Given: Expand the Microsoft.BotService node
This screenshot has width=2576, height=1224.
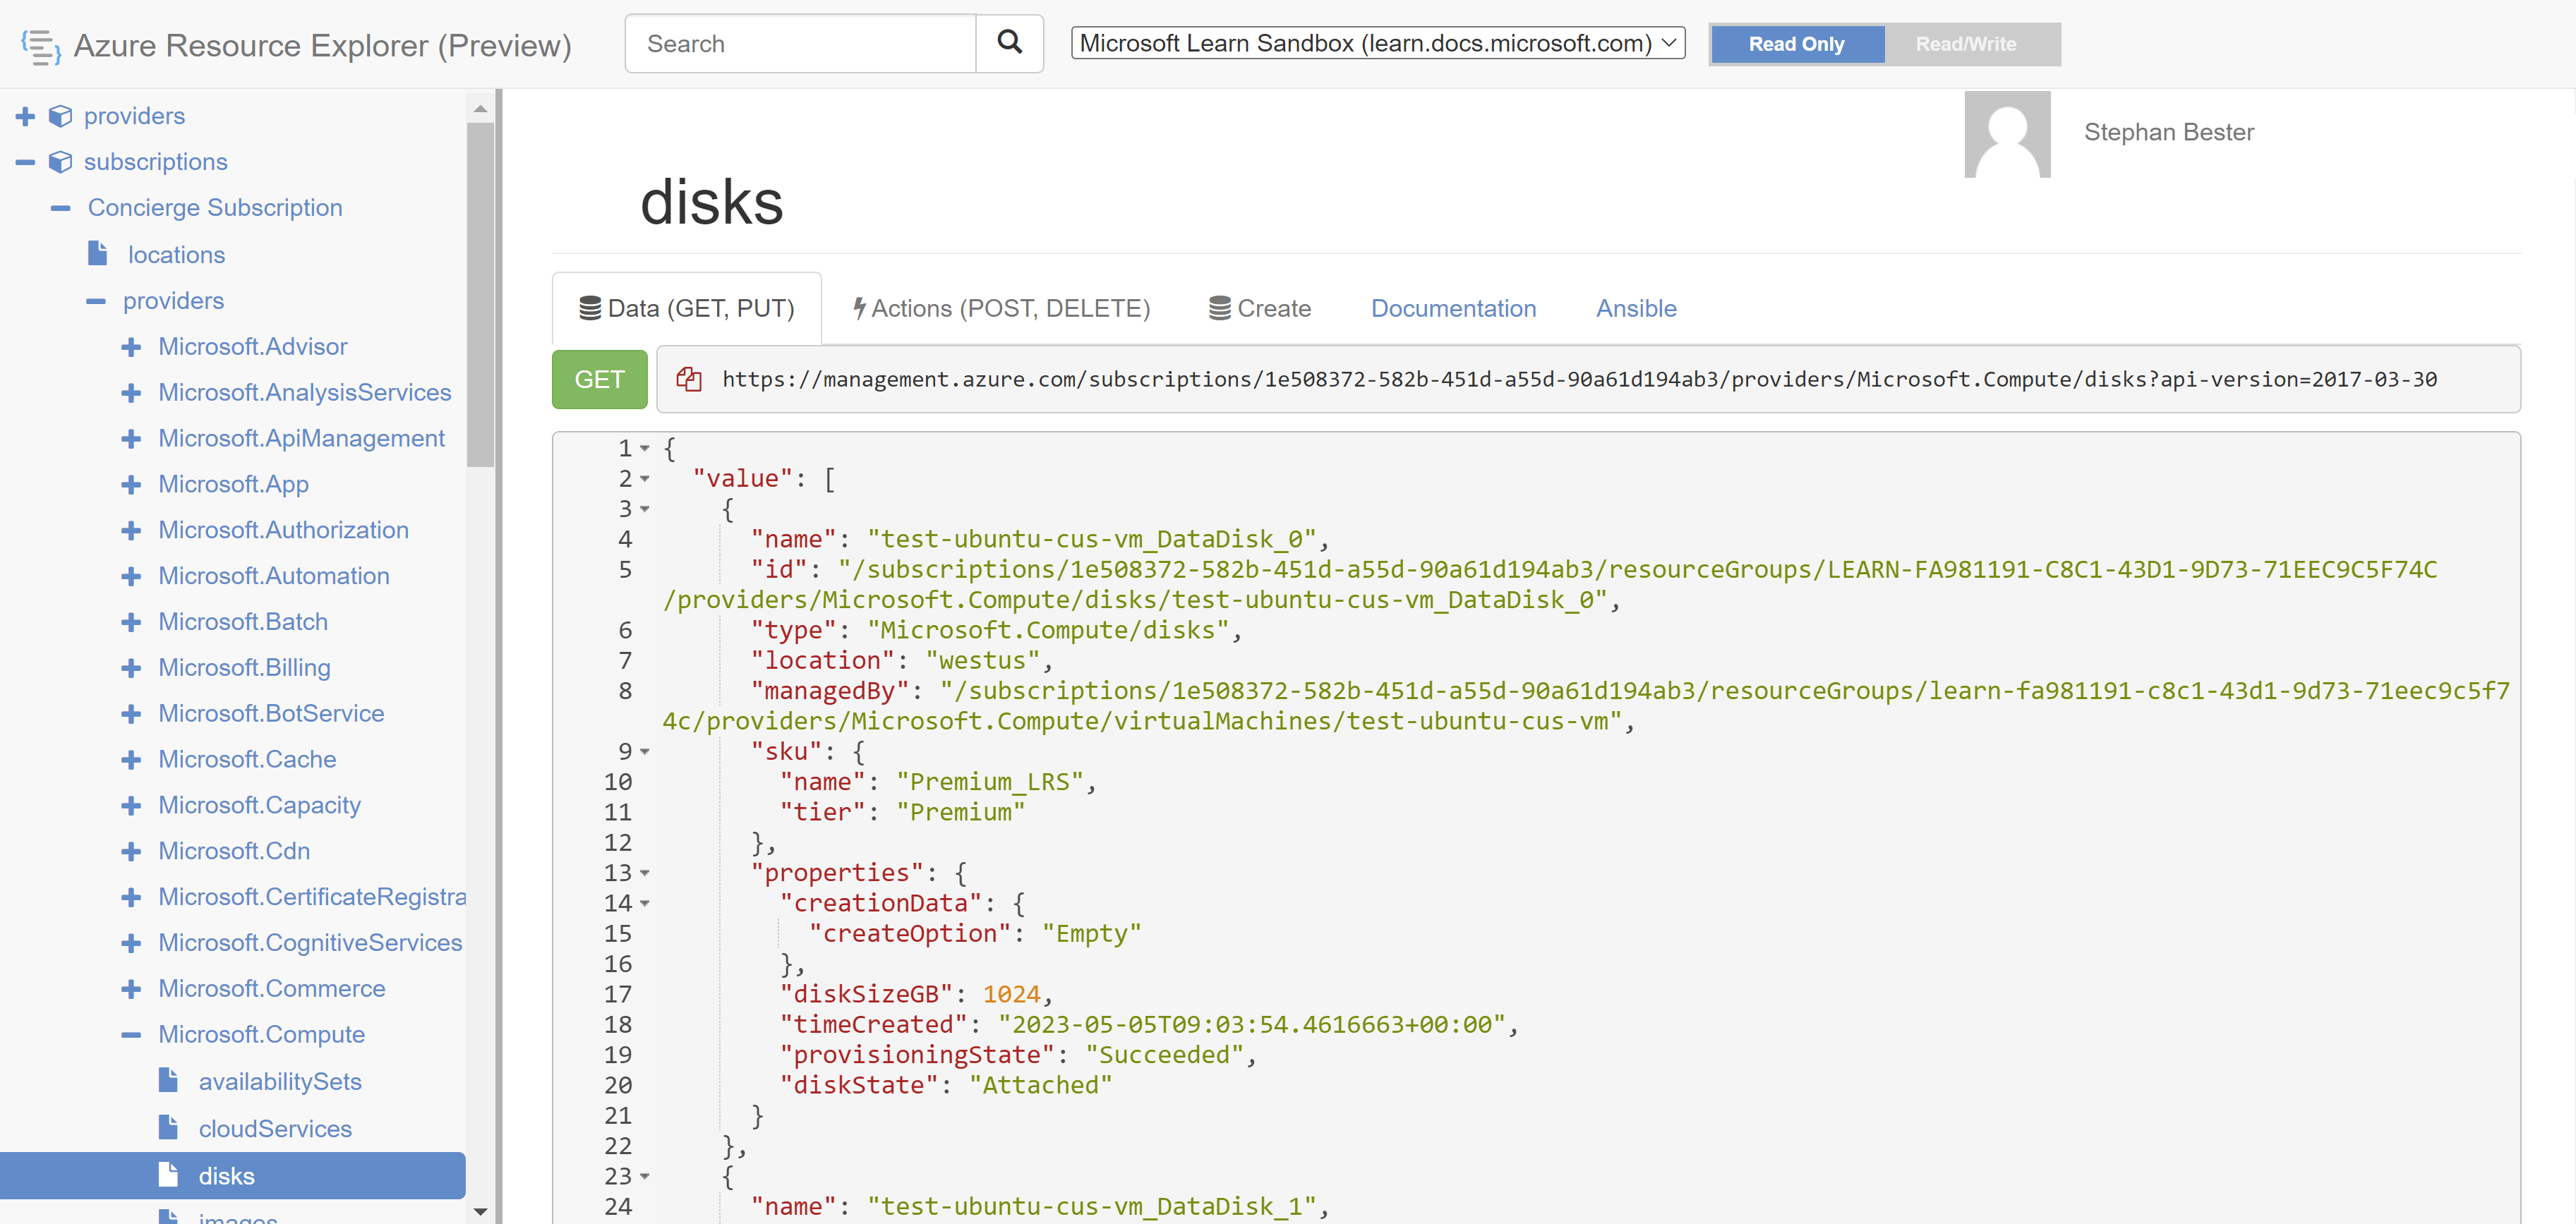Looking at the screenshot, I should (x=131, y=714).
